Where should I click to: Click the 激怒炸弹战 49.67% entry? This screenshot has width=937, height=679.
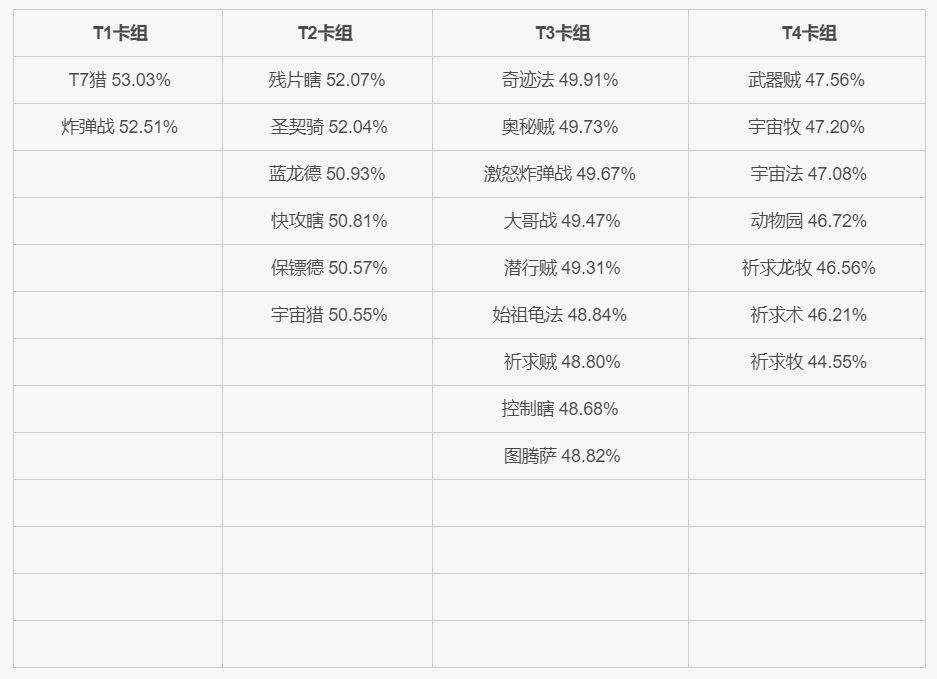pos(559,174)
